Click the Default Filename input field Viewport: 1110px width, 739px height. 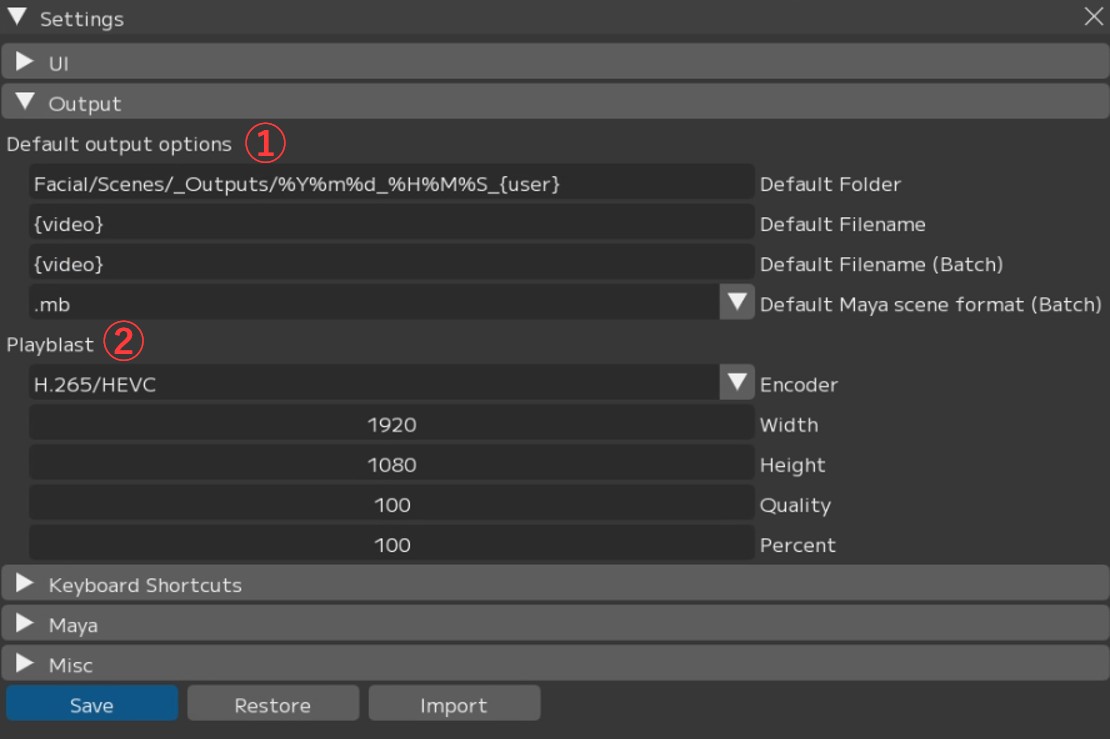[x=391, y=224]
